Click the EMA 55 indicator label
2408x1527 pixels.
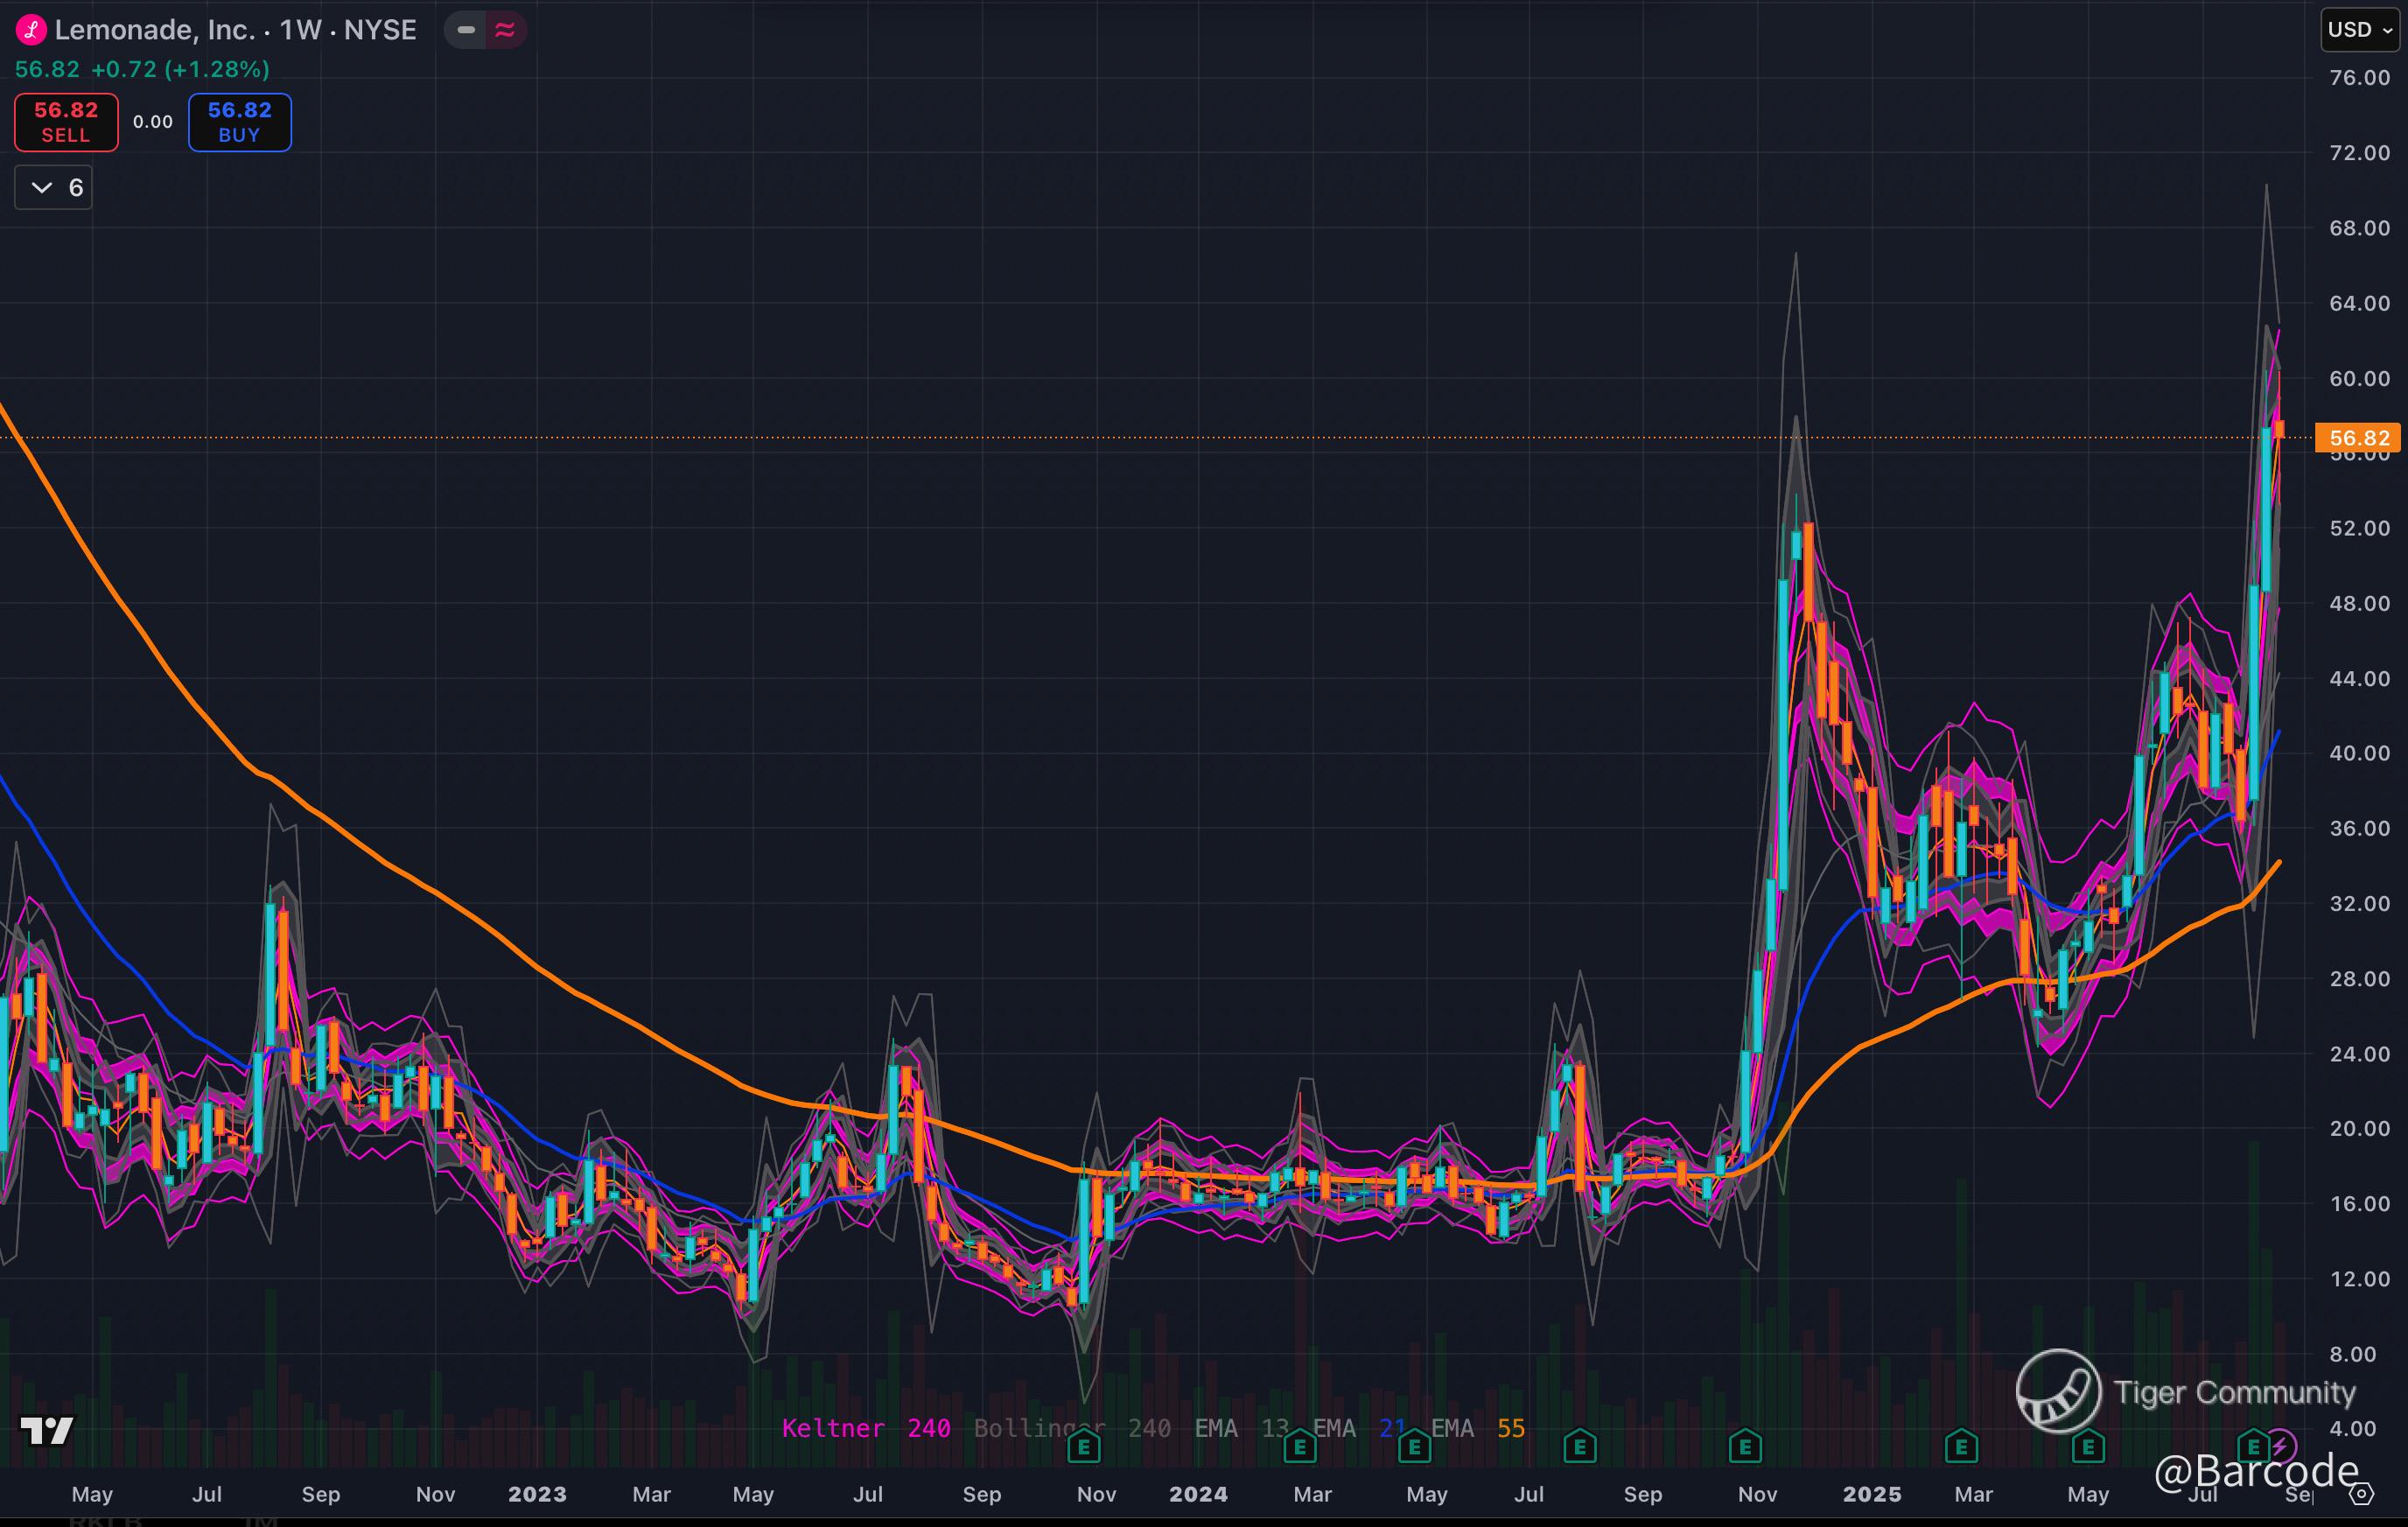[1478, 1428]
